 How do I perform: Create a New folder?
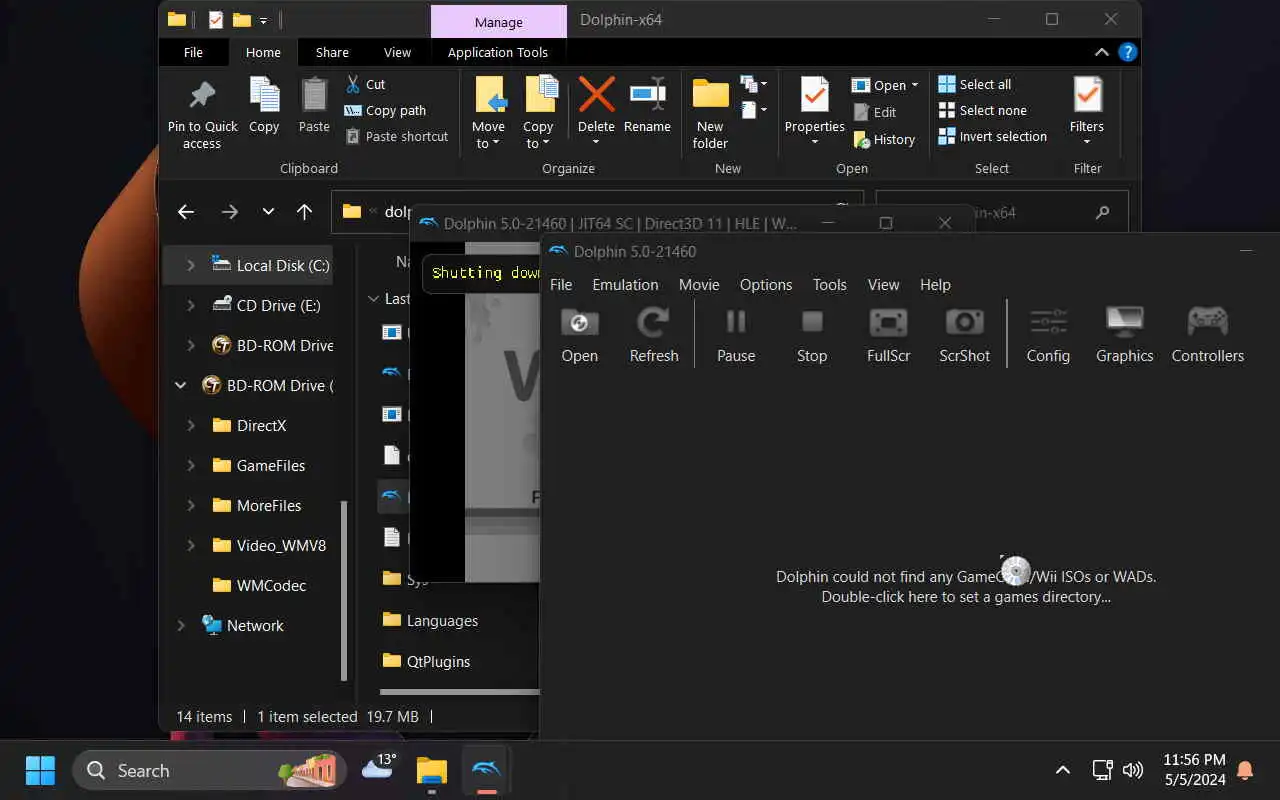pos(710,114)
